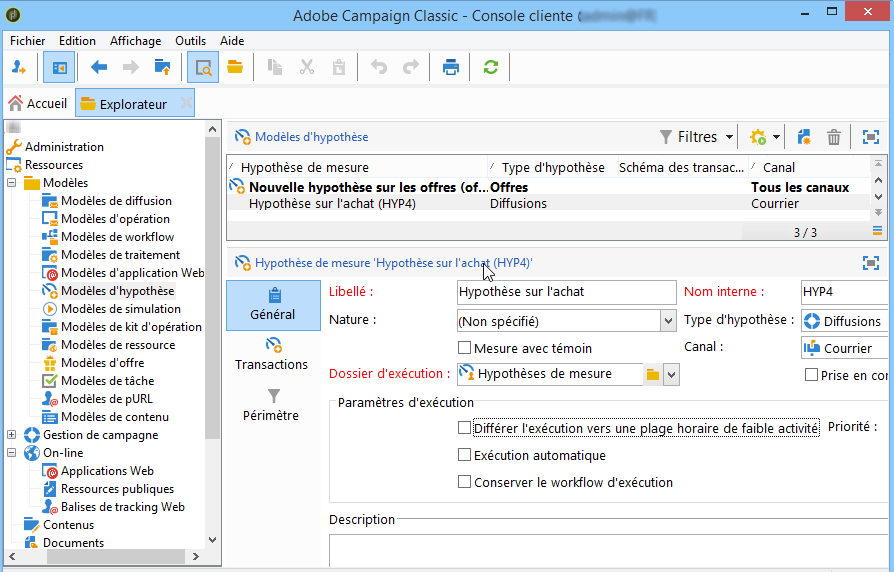Click the cut scissors icon
894x572 pixels.
click(x=307, y=67)
